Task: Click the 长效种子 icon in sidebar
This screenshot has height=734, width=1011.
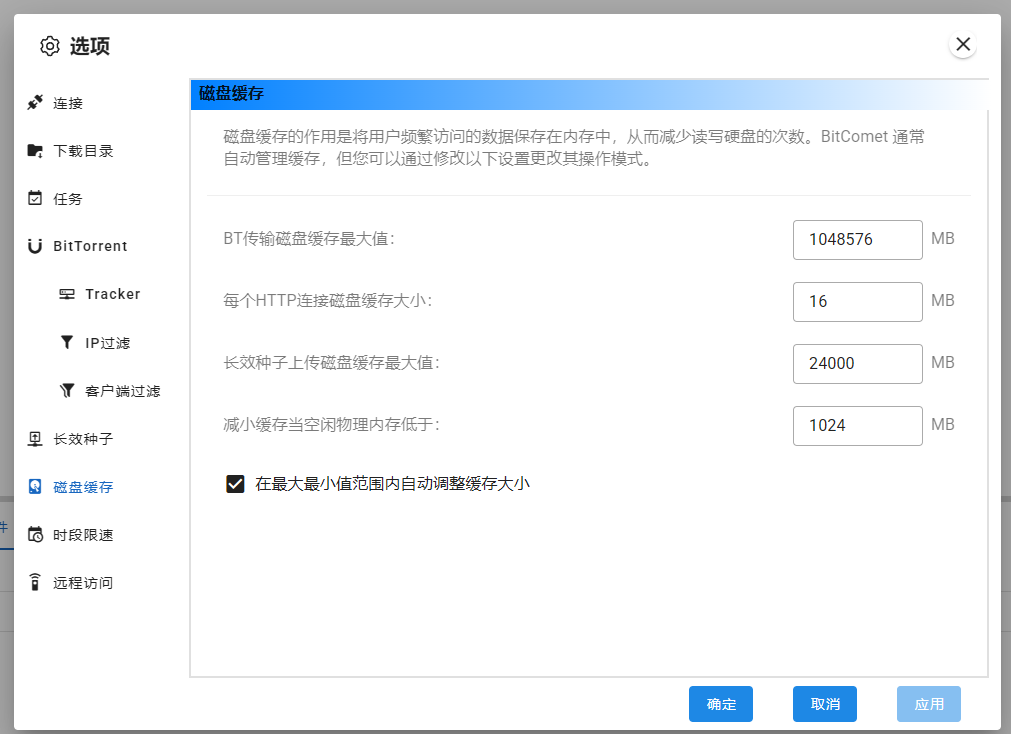Action: click(x=35, y=439)
